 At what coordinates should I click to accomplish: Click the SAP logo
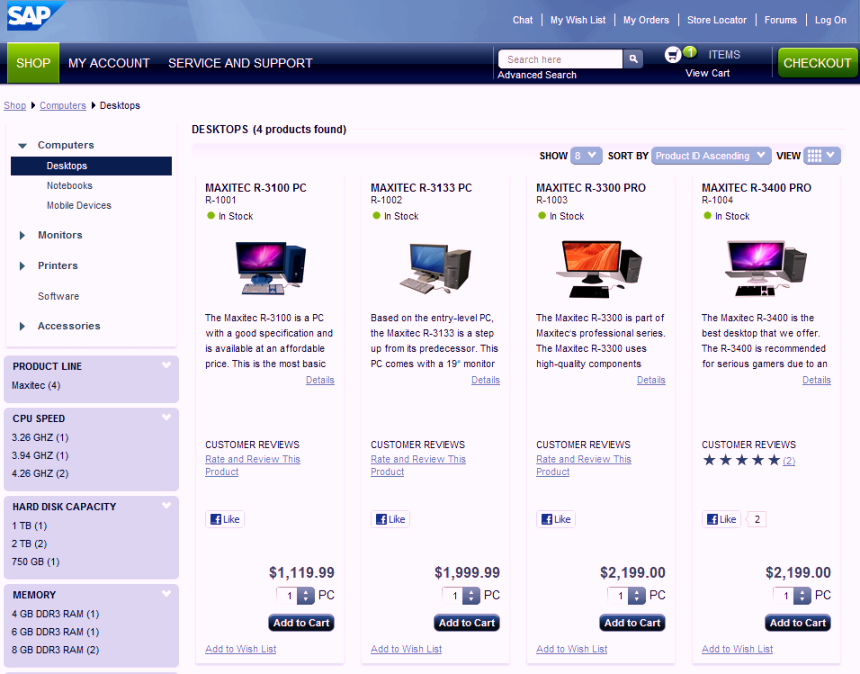[34, 16]
